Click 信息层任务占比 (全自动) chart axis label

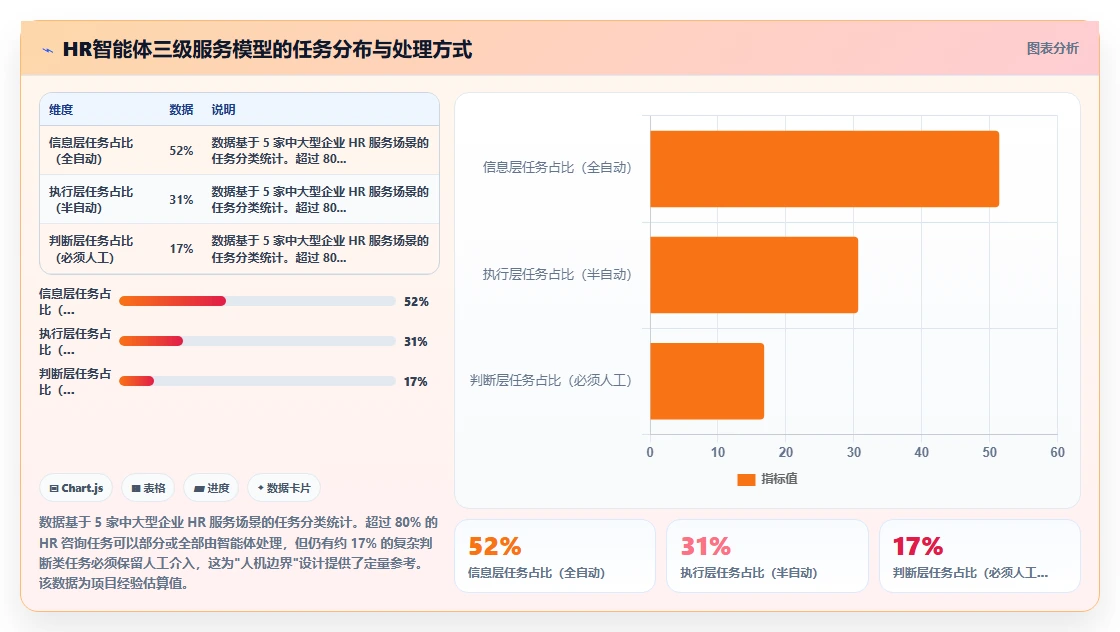coord(557,167)
